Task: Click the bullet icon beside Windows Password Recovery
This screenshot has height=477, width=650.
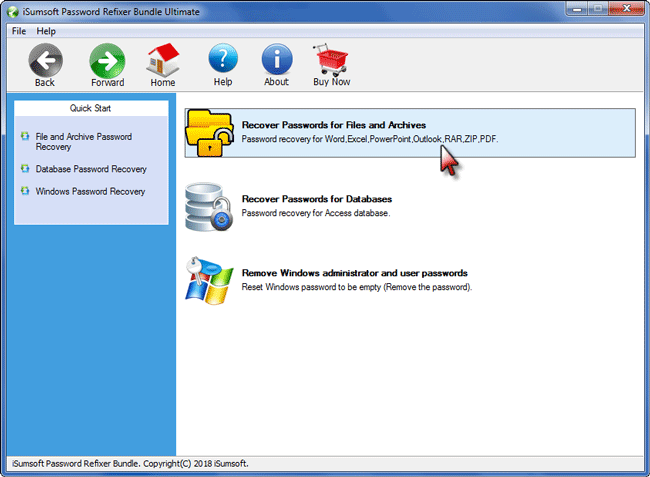Action: coord(25,191)
